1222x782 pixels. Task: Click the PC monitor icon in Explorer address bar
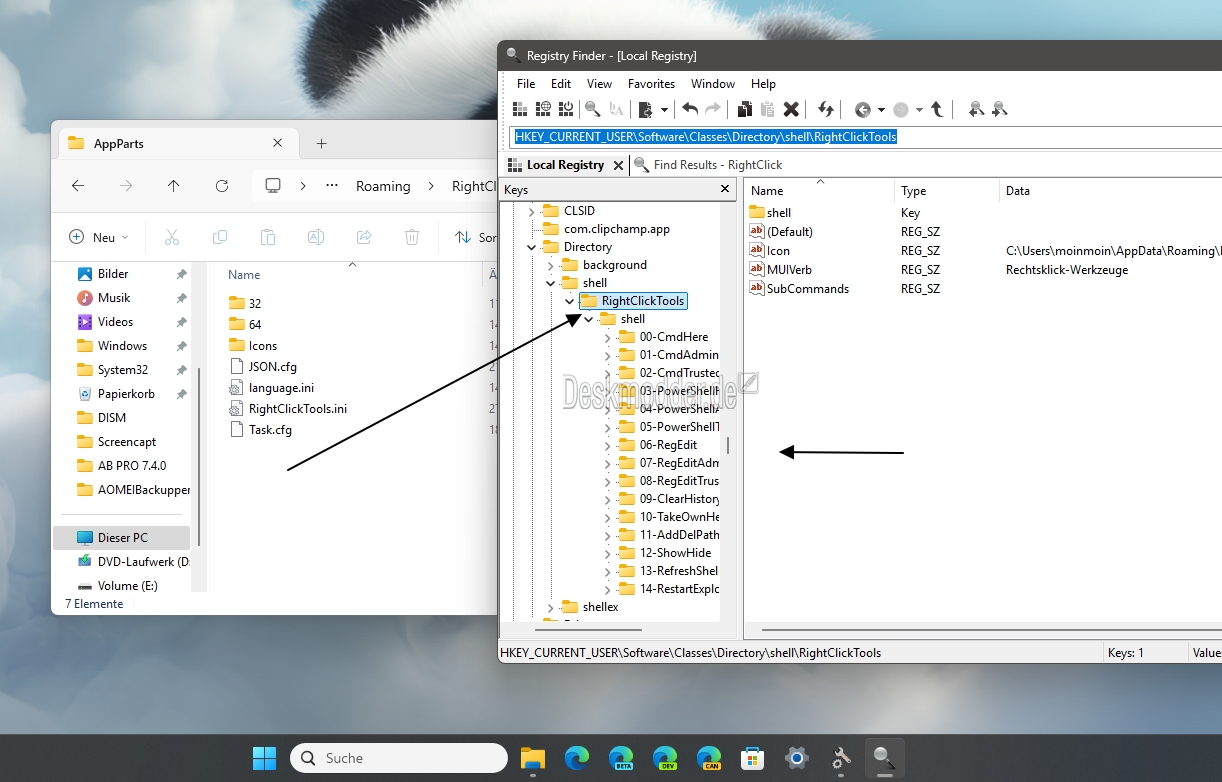click(272, 186)
